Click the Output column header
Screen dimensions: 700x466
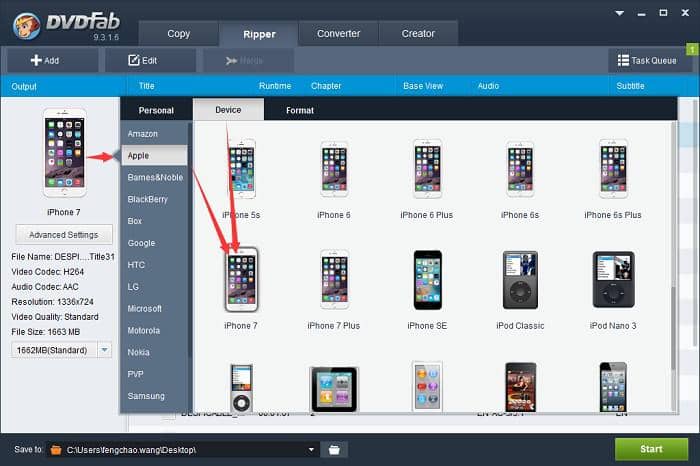click(24, 86)
